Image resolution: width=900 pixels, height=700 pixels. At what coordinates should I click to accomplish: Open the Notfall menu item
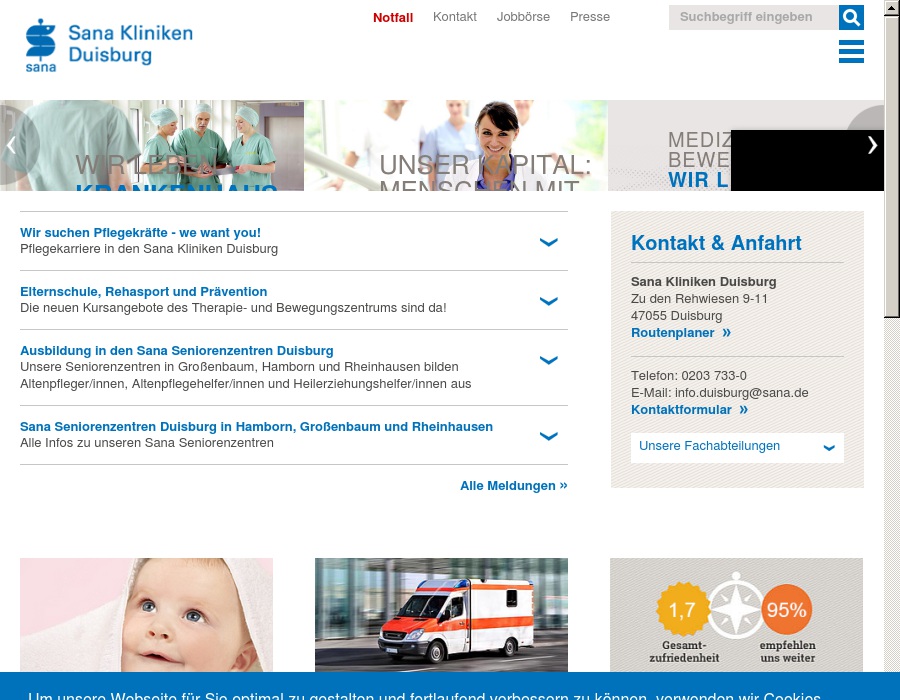pos(393,17)
